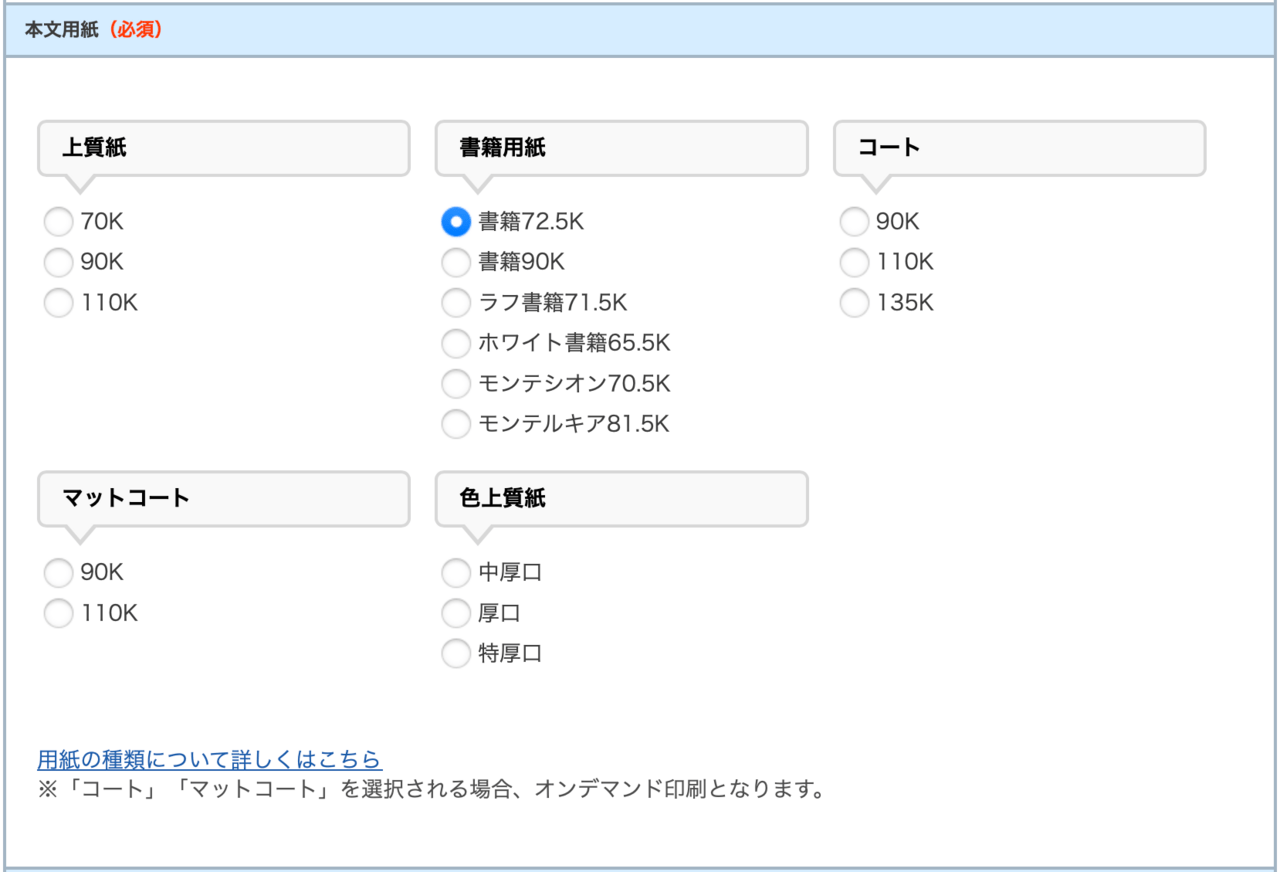This screenshot has width=1280, height=872.
Task: Pick 135K コート paper option
Action: (x=854, y=303)
